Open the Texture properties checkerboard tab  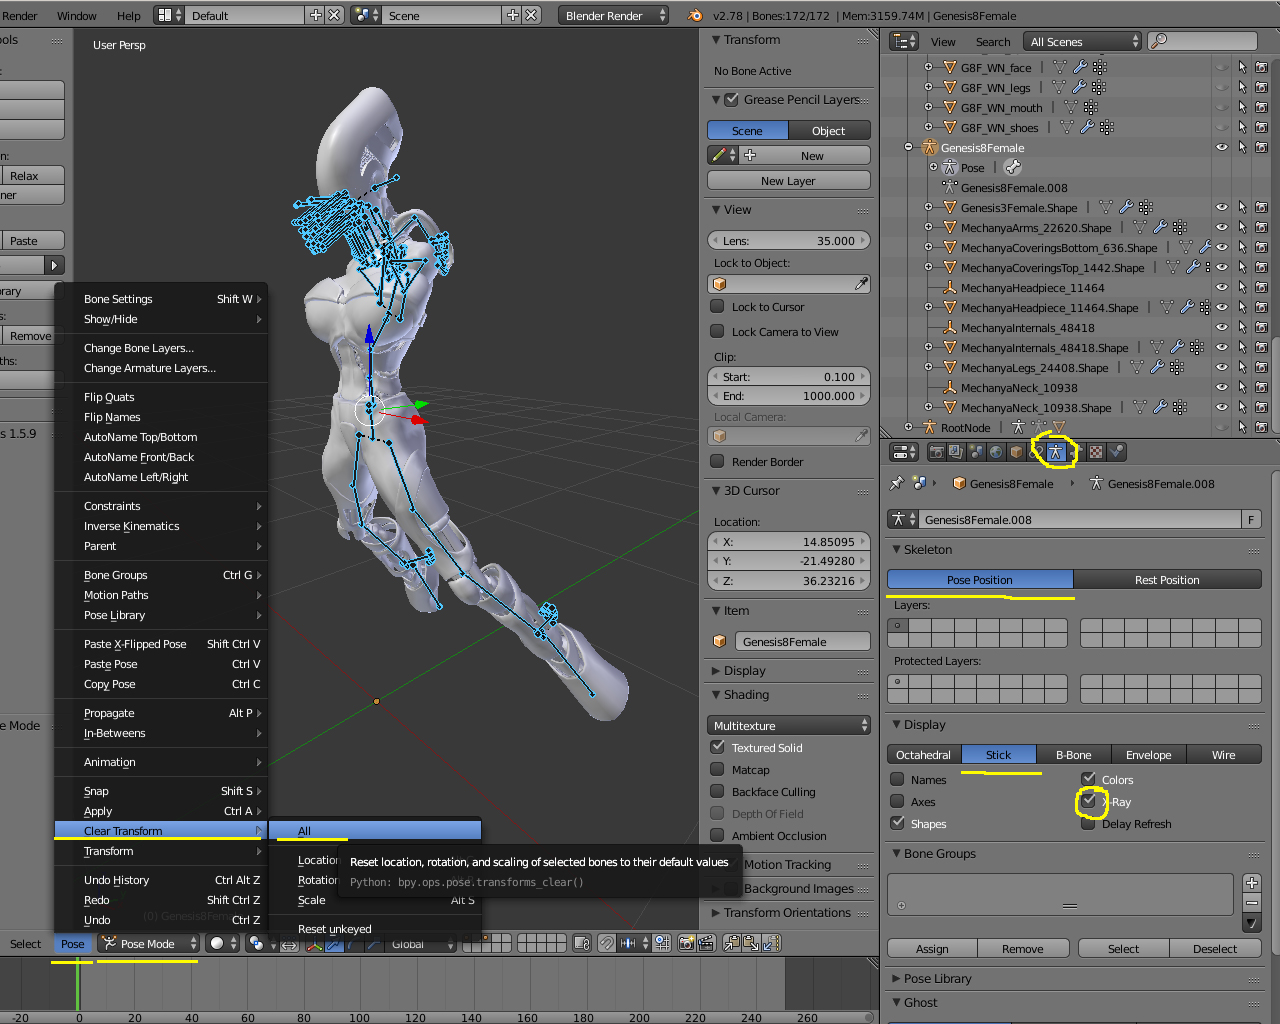[1096, 452]
